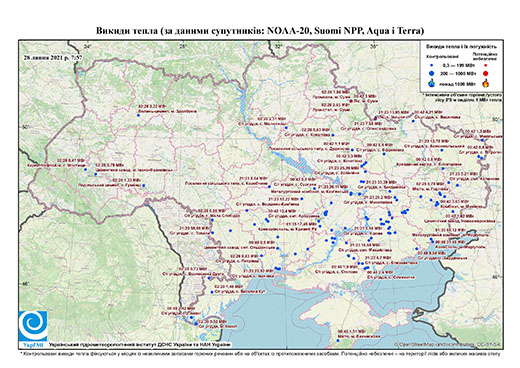
Task: Click the Zdolbuniv cement plant heat marker
Action: [138, 115]
